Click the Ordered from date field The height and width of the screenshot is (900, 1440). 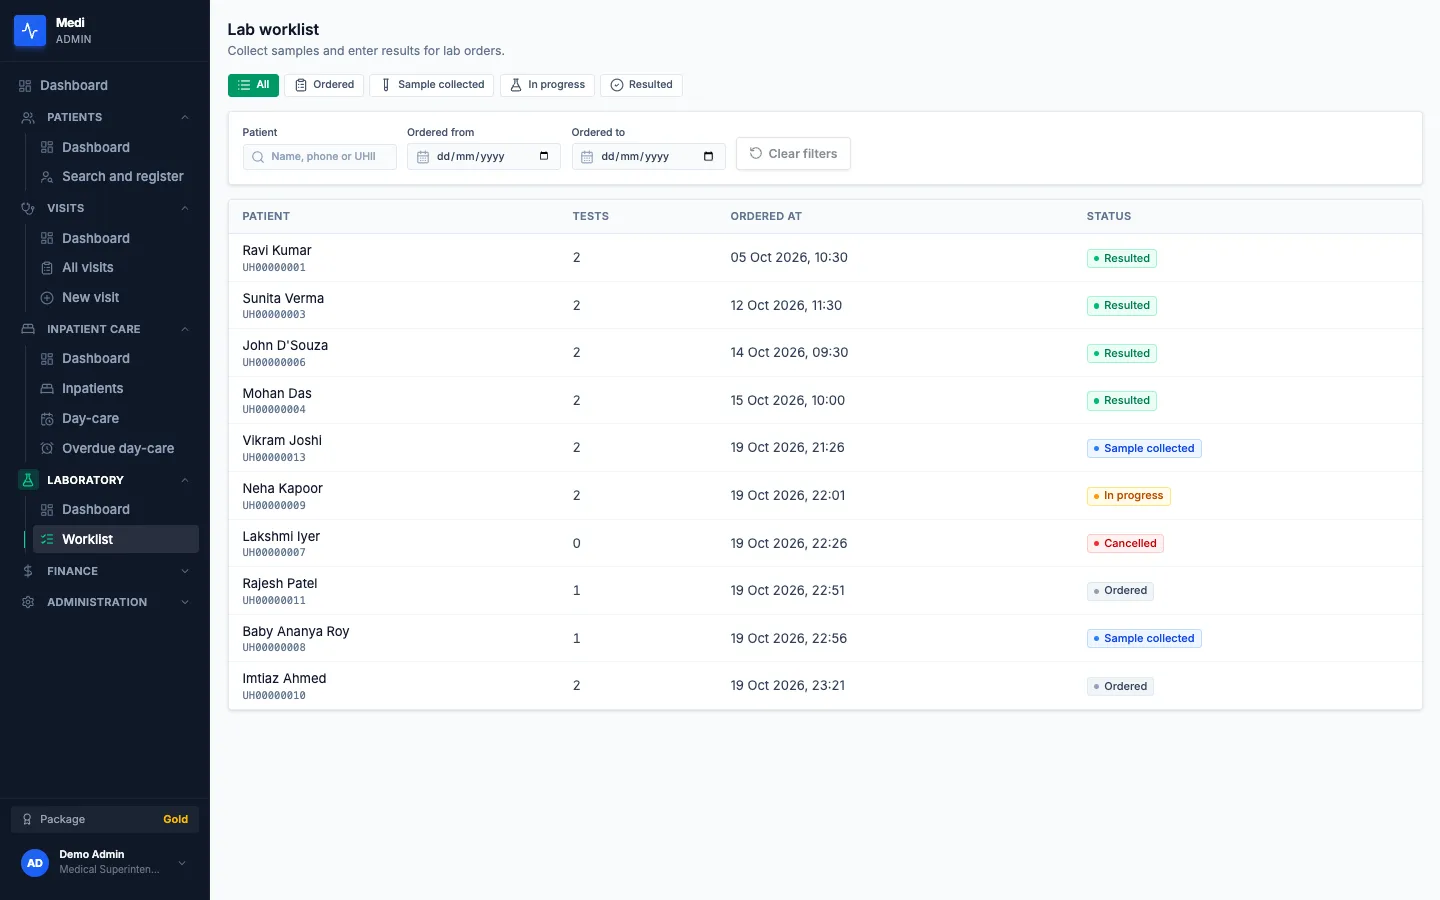[x=484, y=157]
